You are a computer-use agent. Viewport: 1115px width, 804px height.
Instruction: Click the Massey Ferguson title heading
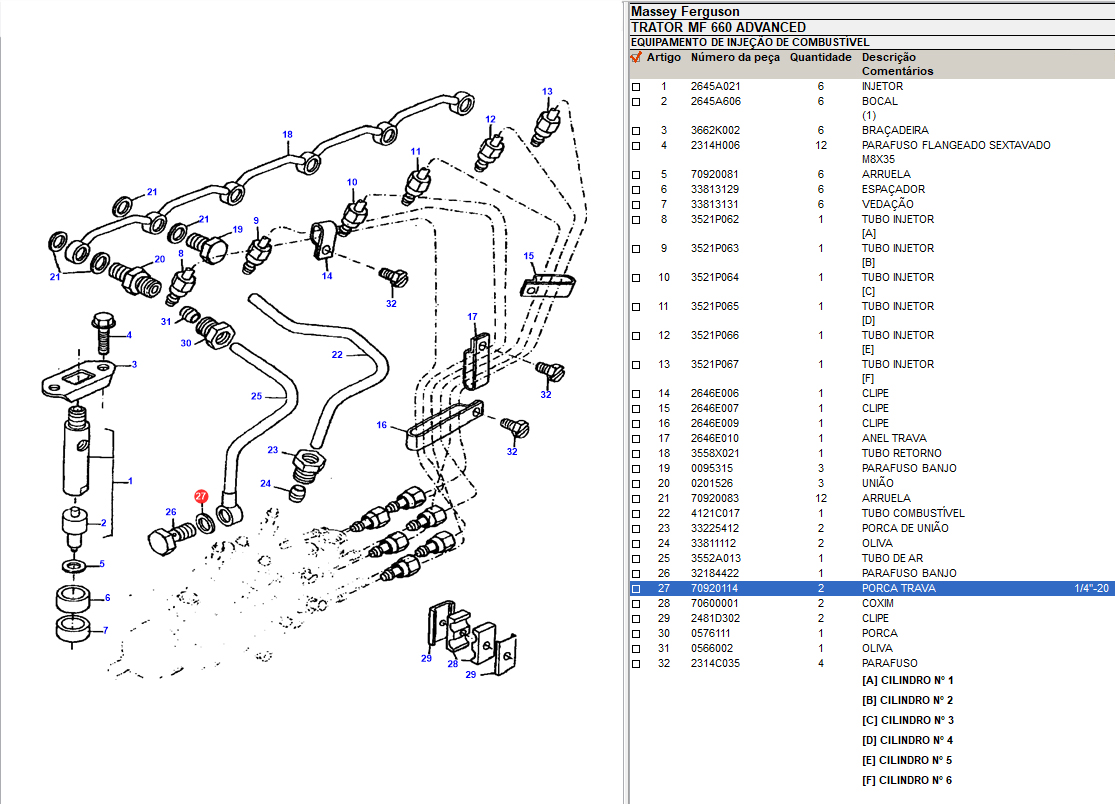click(x=685, y=11)
